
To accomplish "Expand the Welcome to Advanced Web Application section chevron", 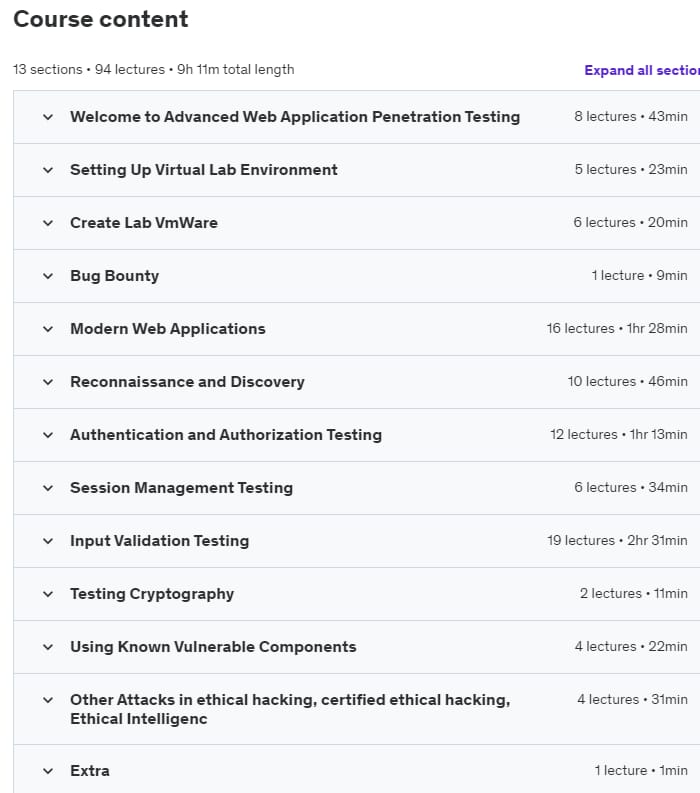I will [48, 117].
